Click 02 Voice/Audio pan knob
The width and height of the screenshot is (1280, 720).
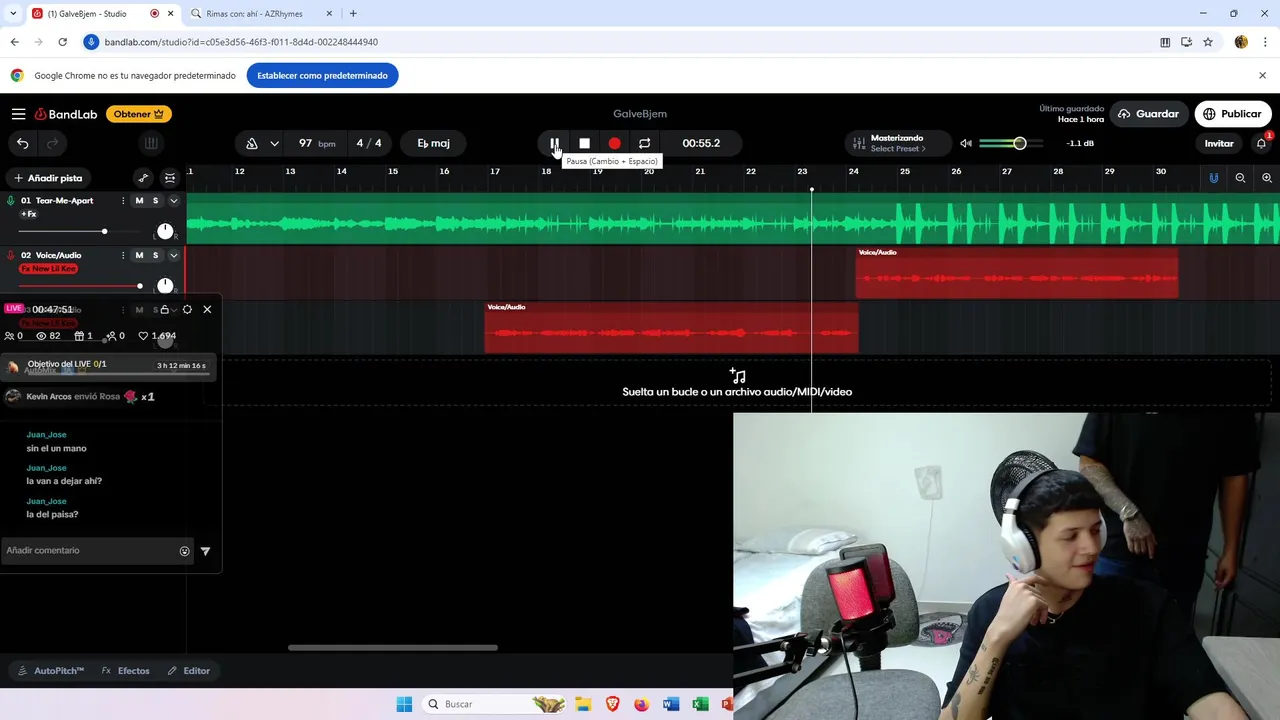(x=165, y=286)
